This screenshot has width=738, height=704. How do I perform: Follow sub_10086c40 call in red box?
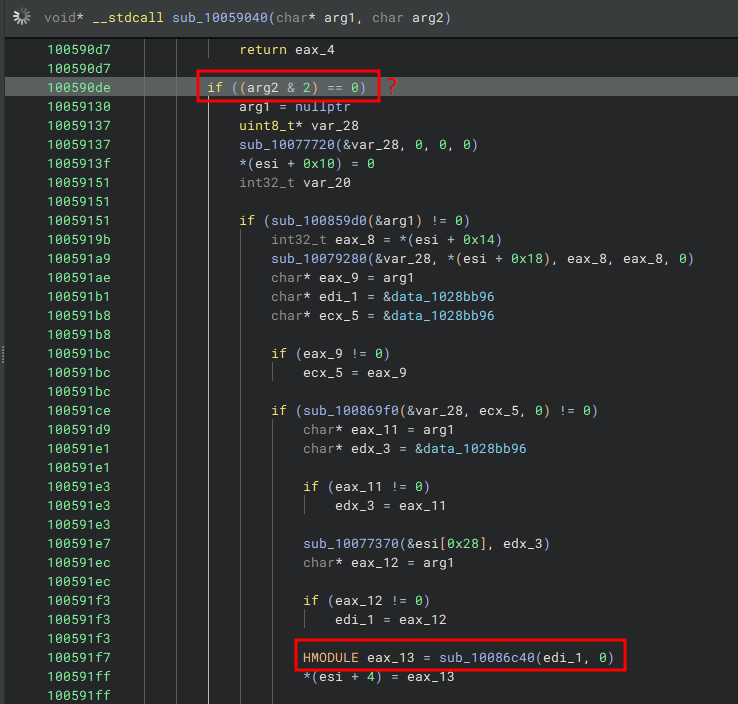pos(487,657)
